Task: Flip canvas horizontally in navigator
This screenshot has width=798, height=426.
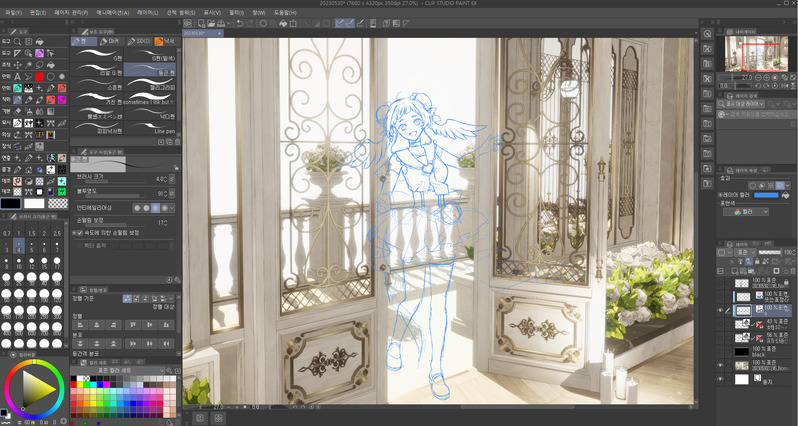Action: coord(785,86)
